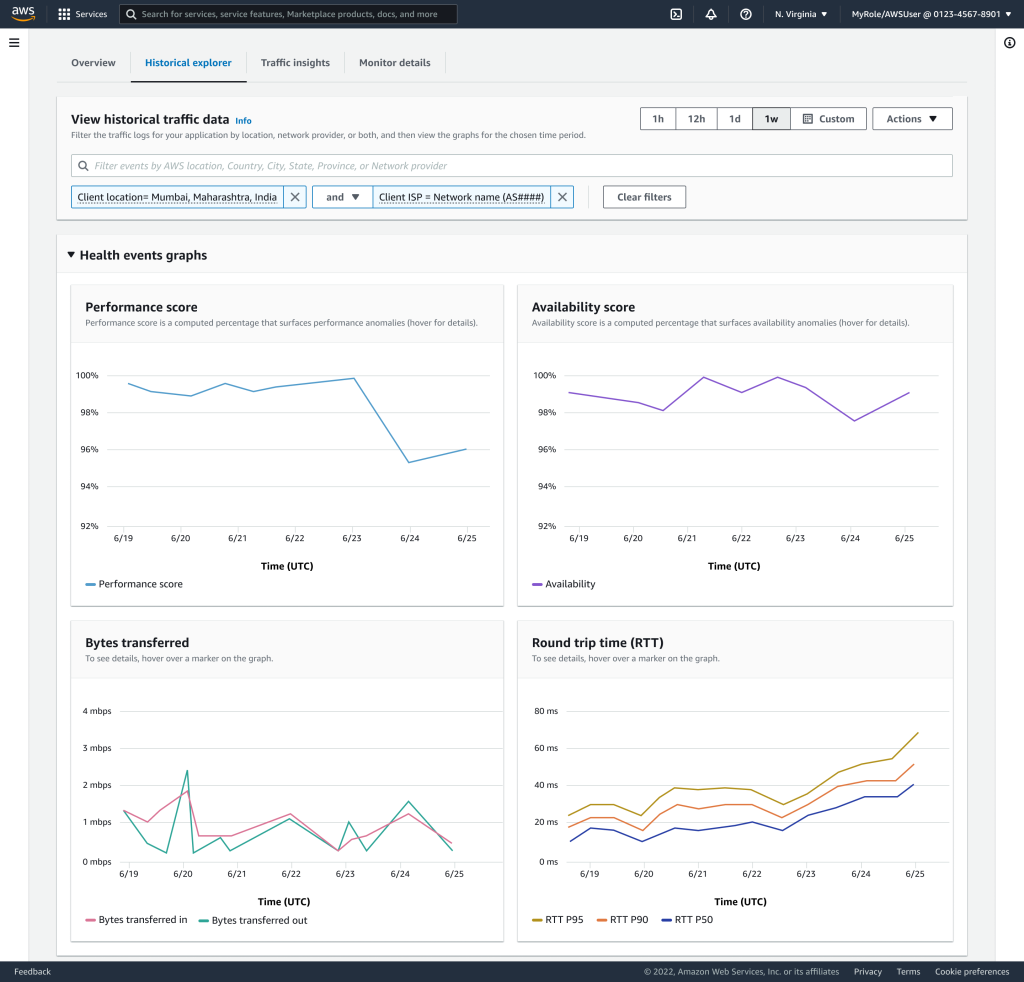Screen dimensions: 1024x982
Task: Open the Actions dropdown
Action: pos(911,118)
